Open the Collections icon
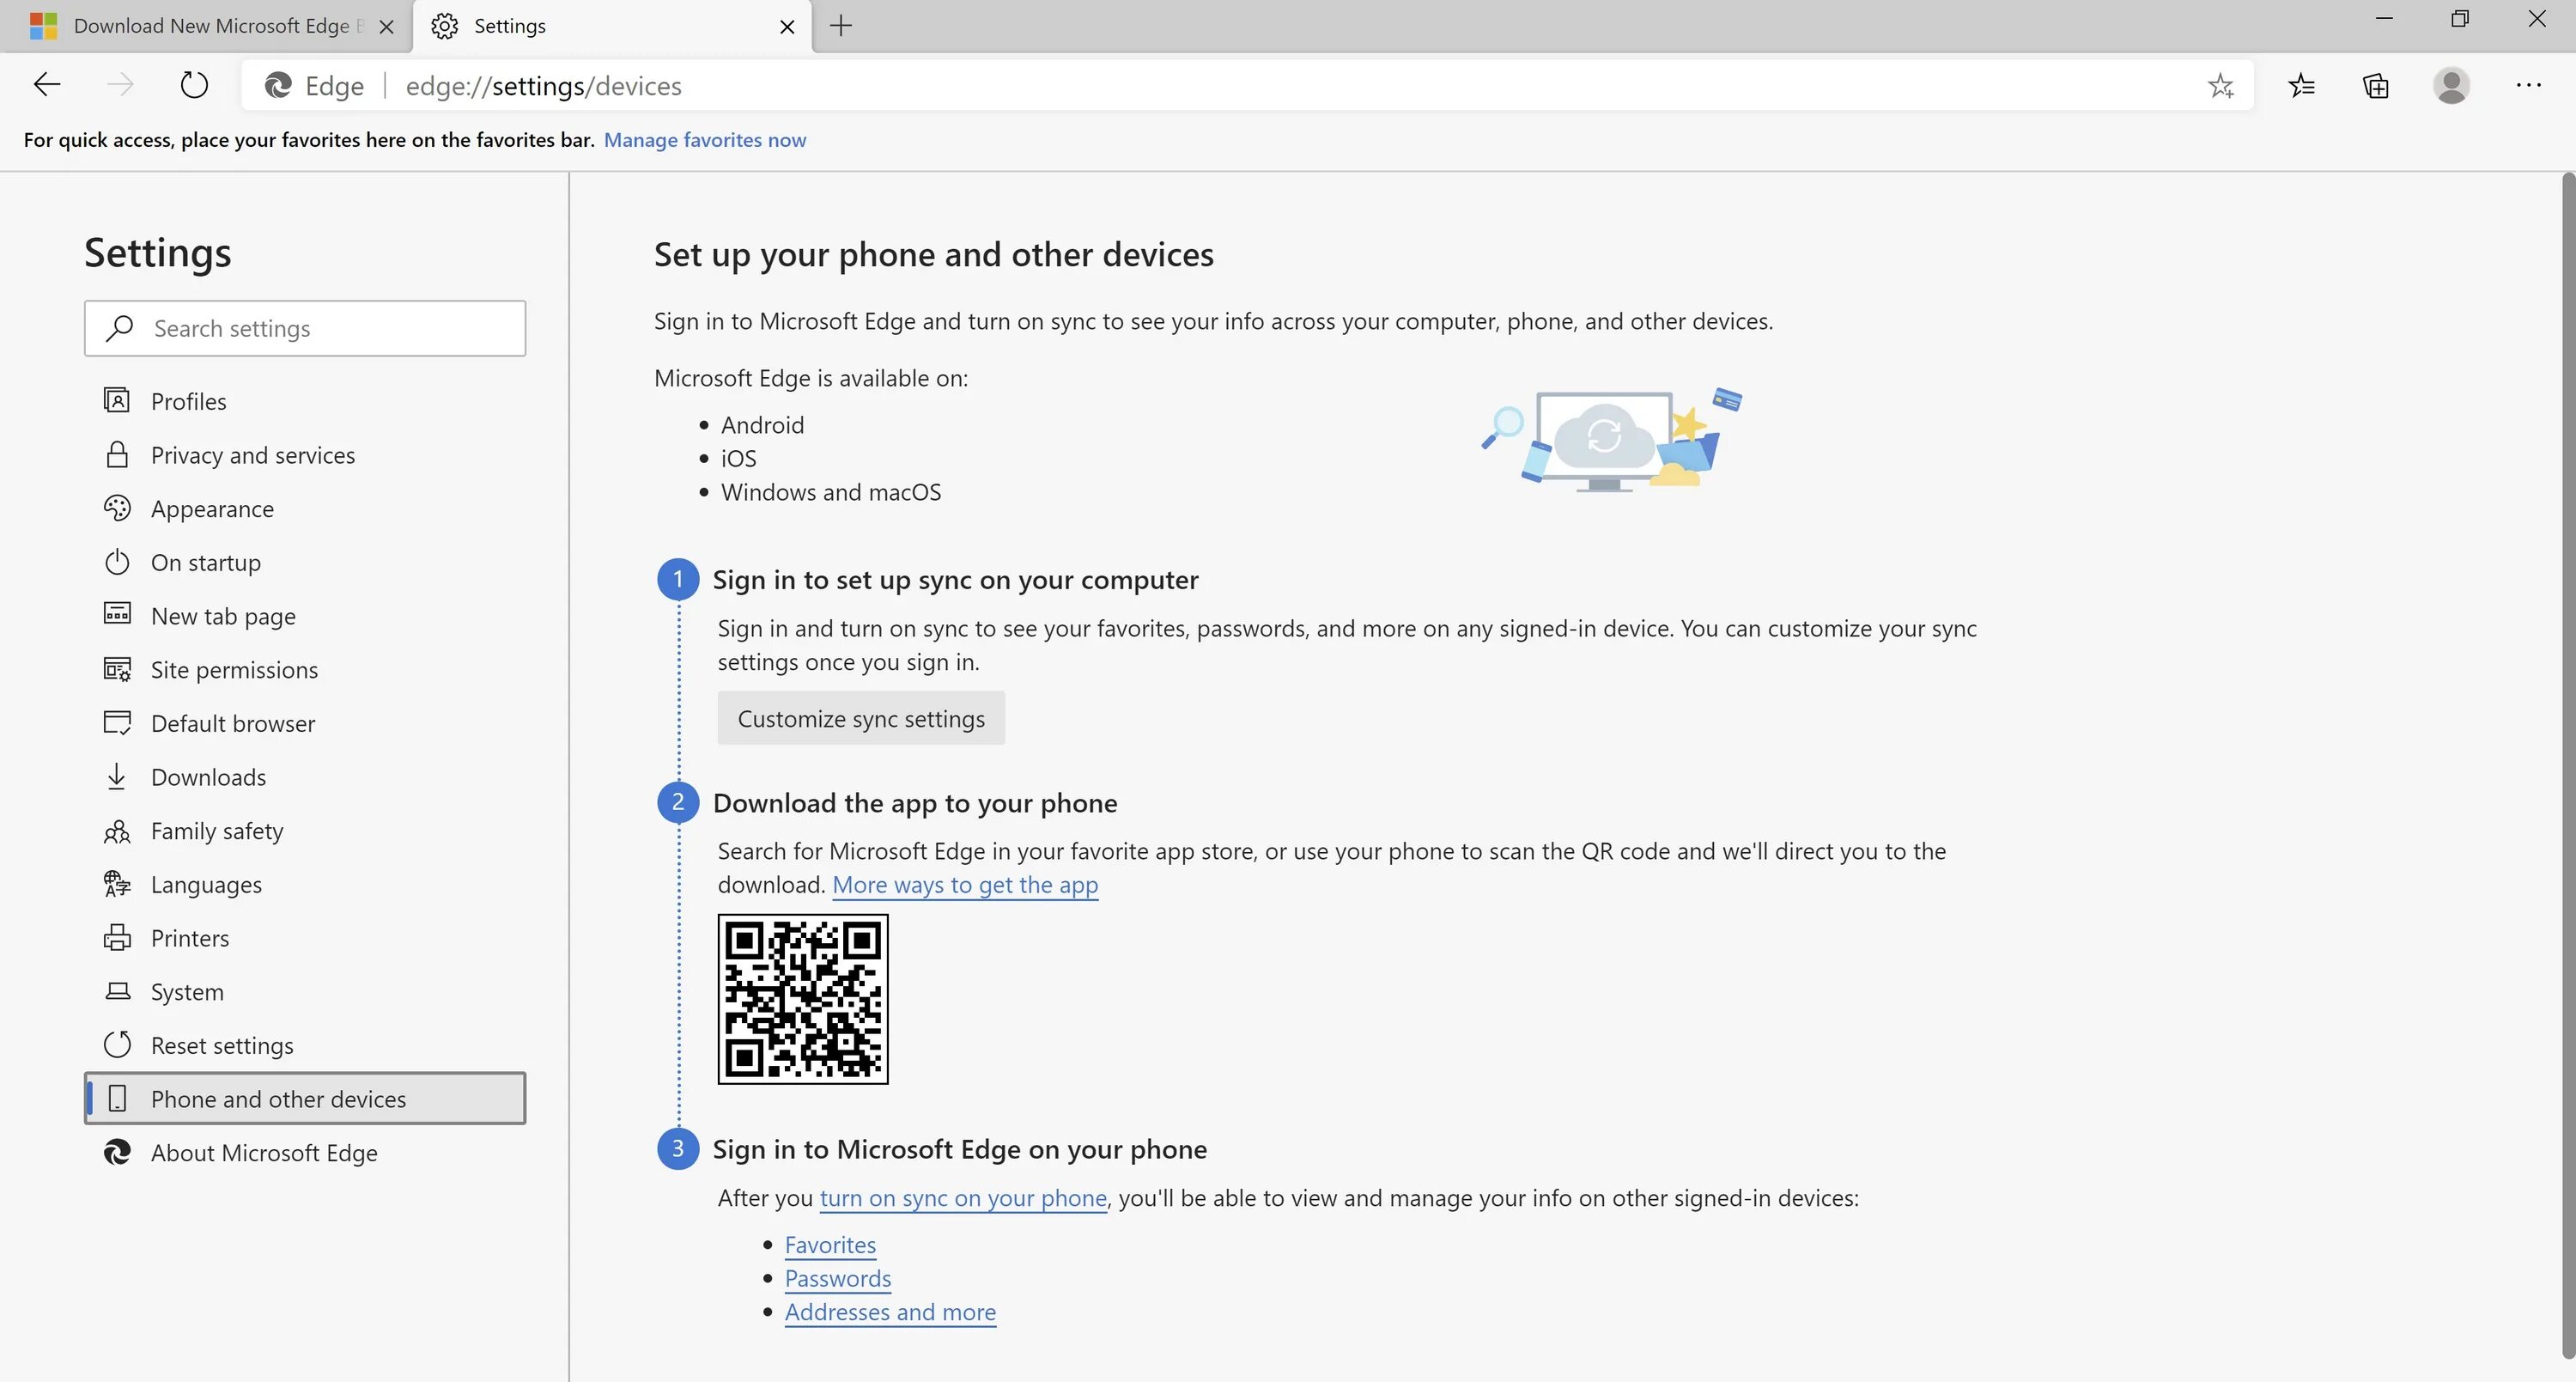The width and height of the screenshot is (2576, 1382). coord(2376,86)
